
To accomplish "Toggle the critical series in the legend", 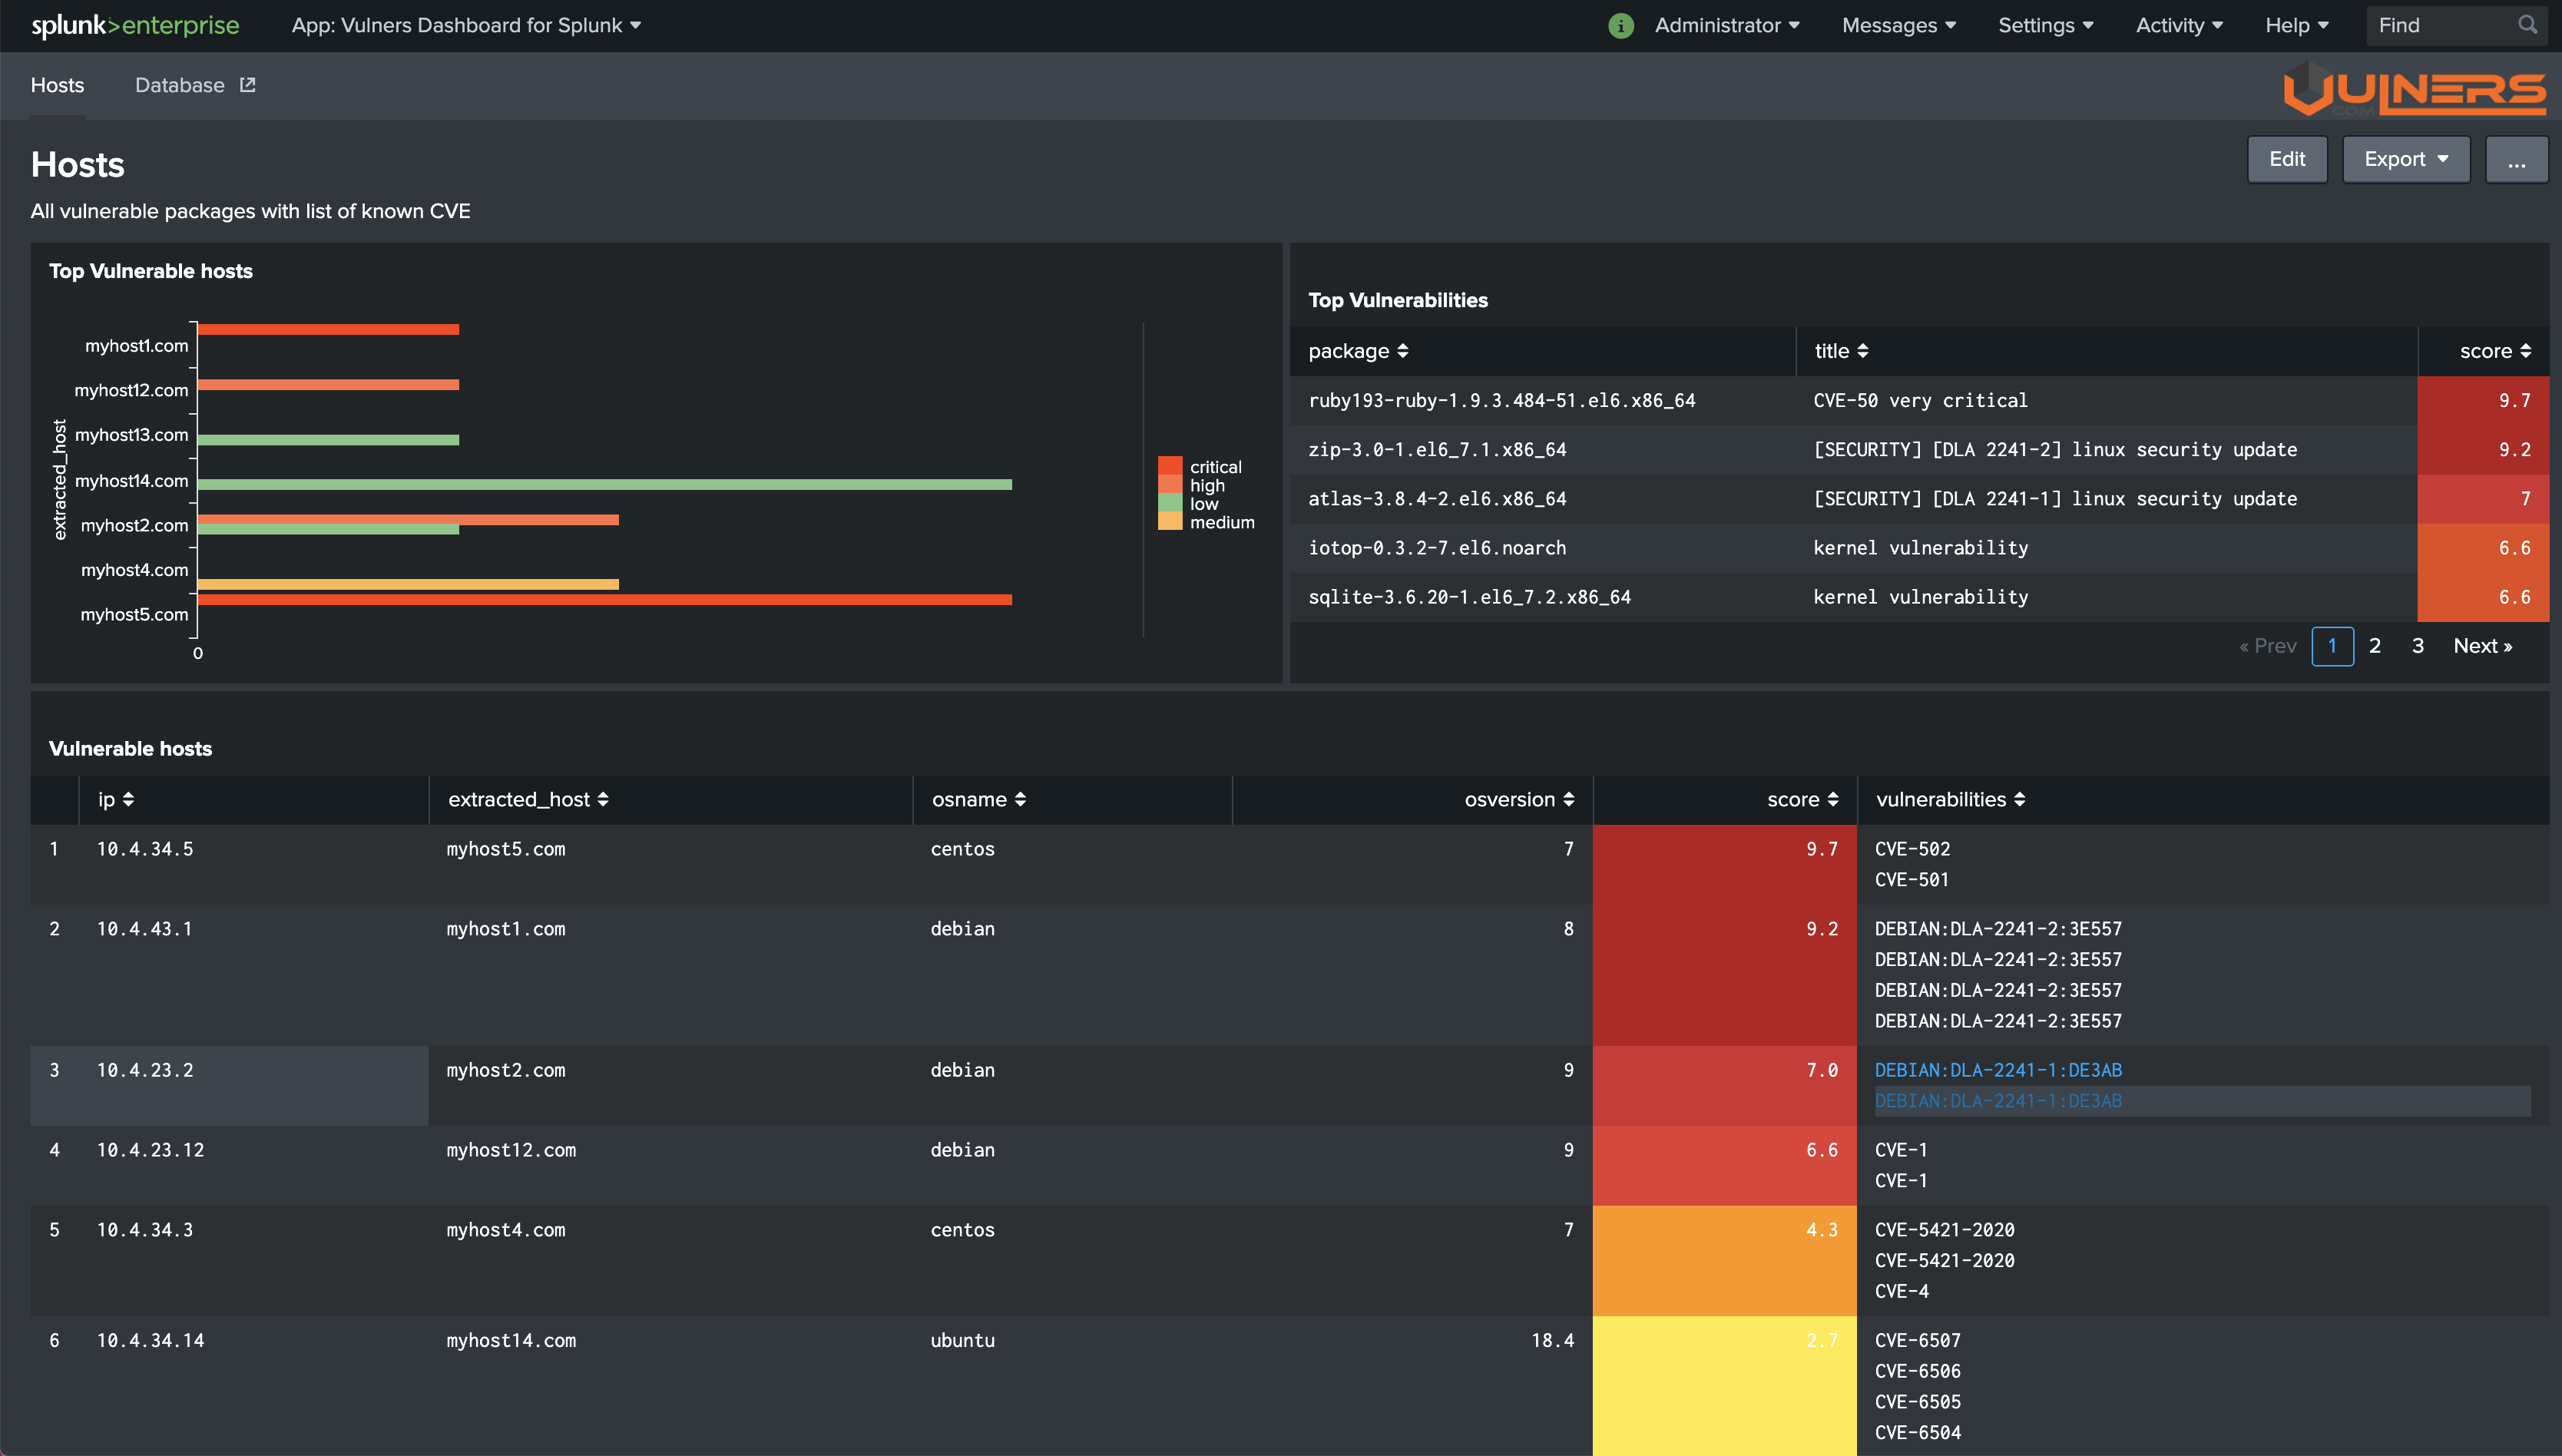I will tap(1214, 467).
